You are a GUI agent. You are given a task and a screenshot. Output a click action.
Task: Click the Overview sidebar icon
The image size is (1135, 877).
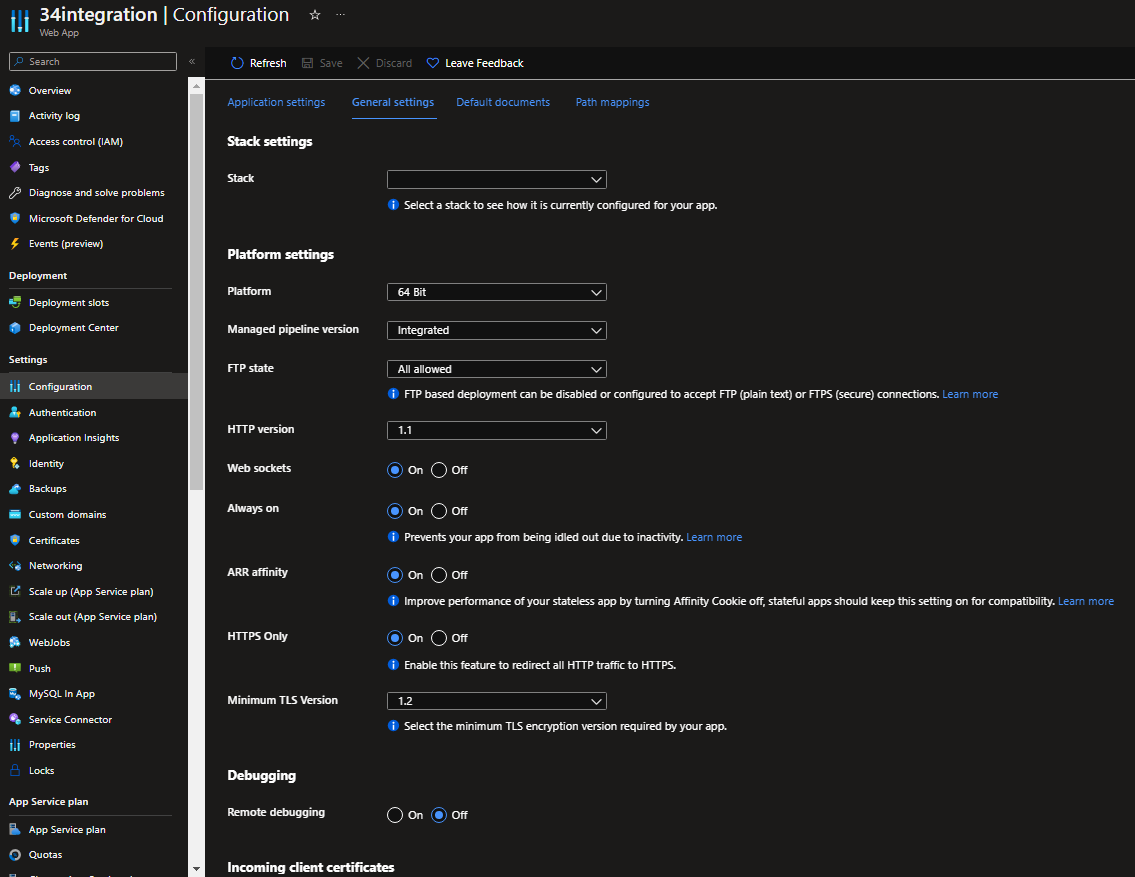14,90
